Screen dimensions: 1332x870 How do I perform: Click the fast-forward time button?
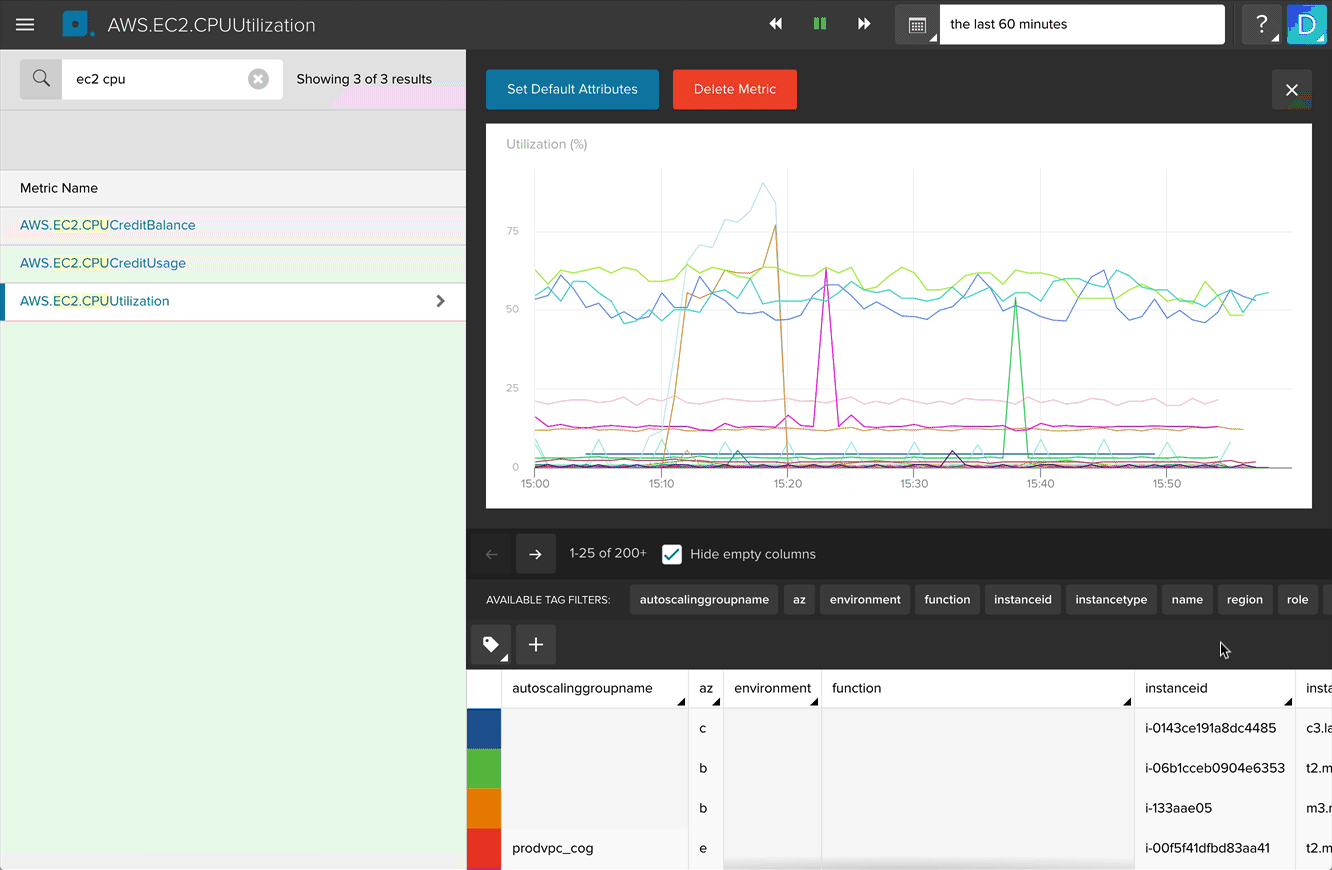click(x=864, y=24)
